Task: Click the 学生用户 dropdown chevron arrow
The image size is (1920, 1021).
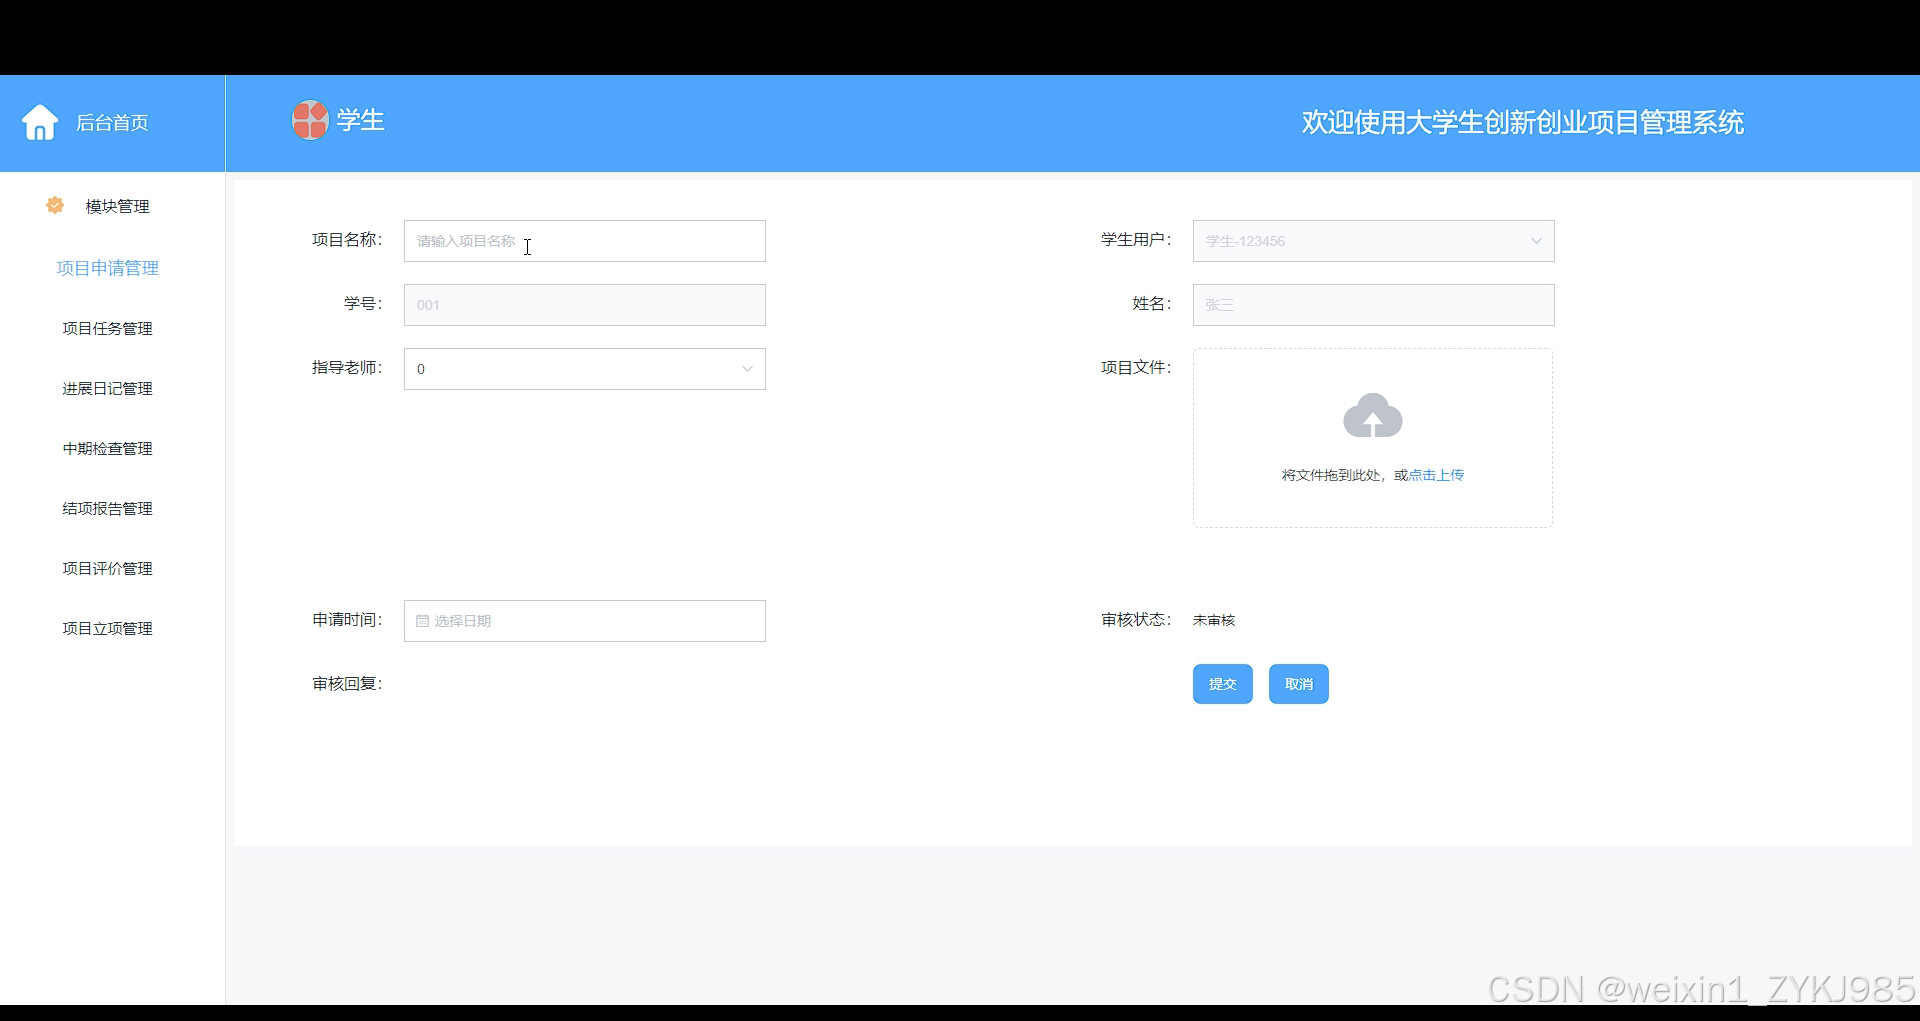Action: click(1536, 241)
